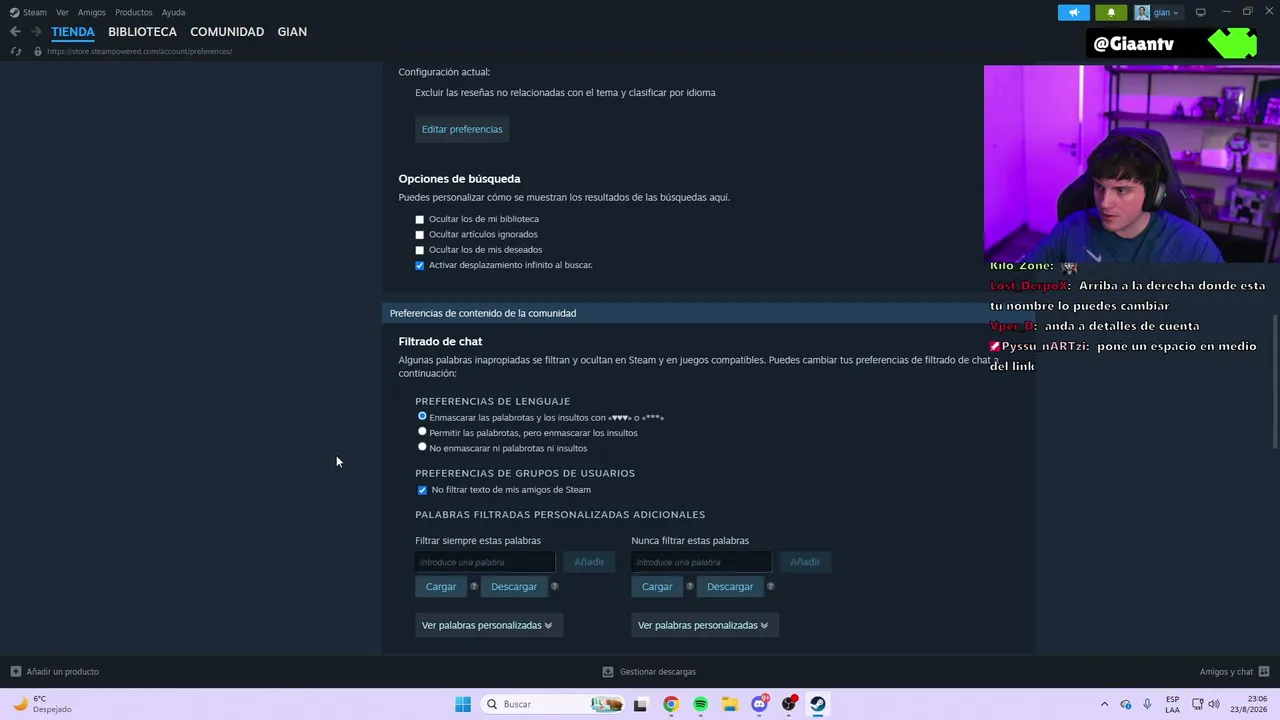Open the GIAN profile tab
Image resolution: width=1280 pixels, height=720 pixels.
tap(292, 32)
